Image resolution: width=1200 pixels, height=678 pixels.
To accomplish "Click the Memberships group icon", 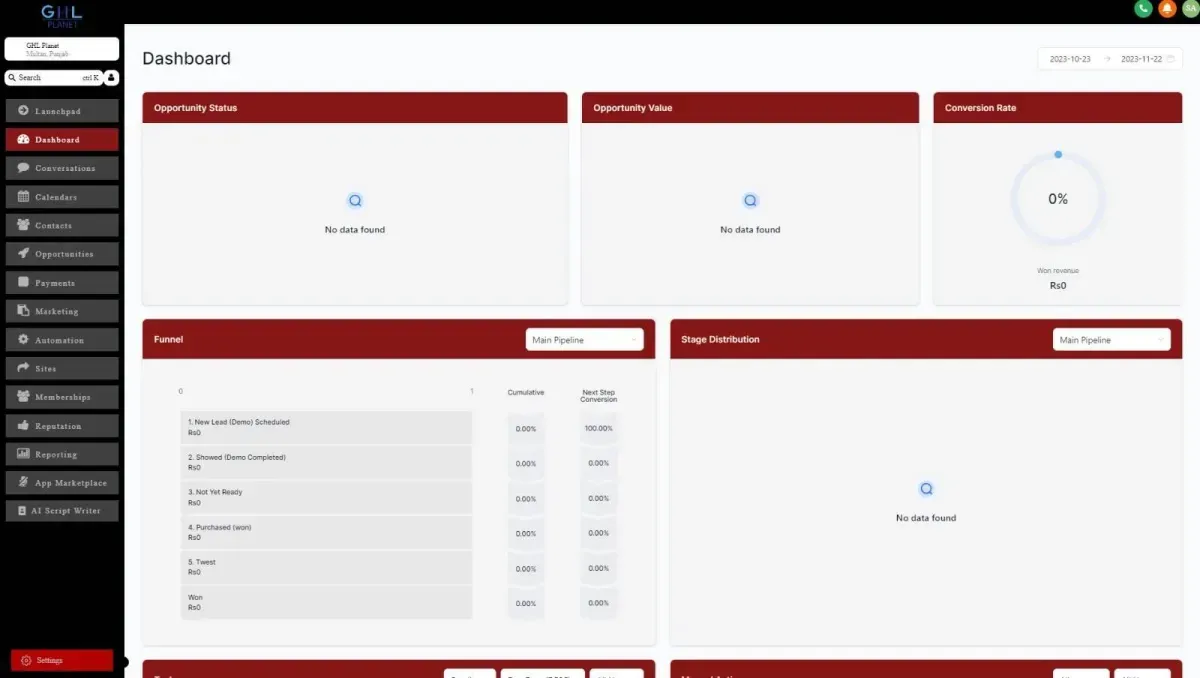I will click(23, 397).
